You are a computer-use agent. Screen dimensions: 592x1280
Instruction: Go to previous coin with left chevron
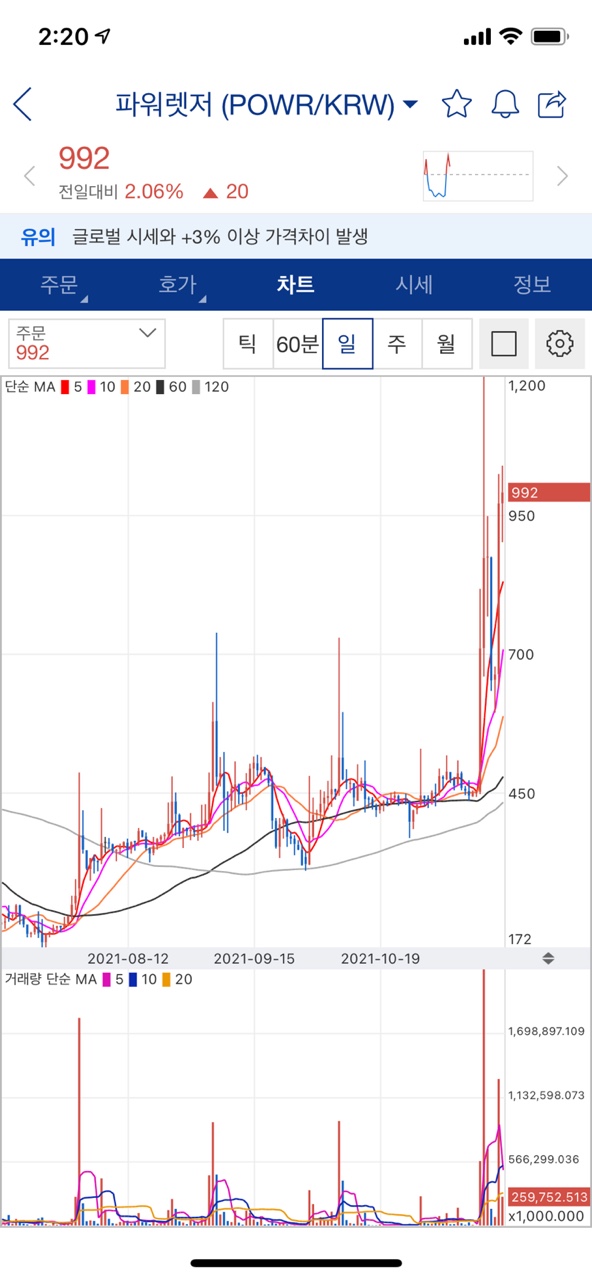click(x=30, y=176)
